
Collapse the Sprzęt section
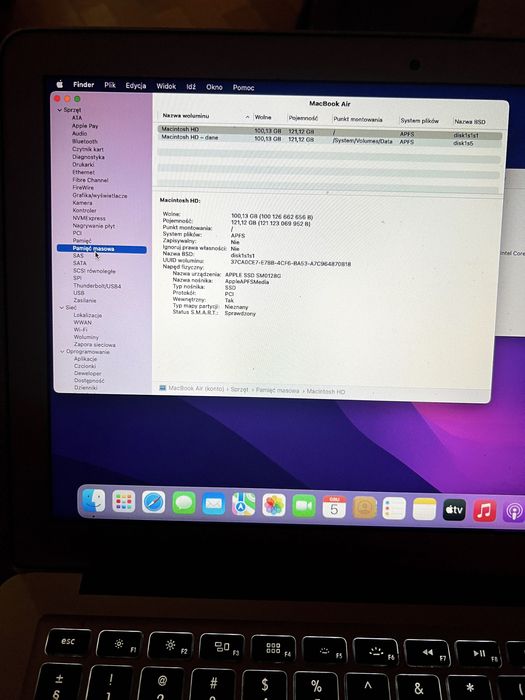click(60, 110)
